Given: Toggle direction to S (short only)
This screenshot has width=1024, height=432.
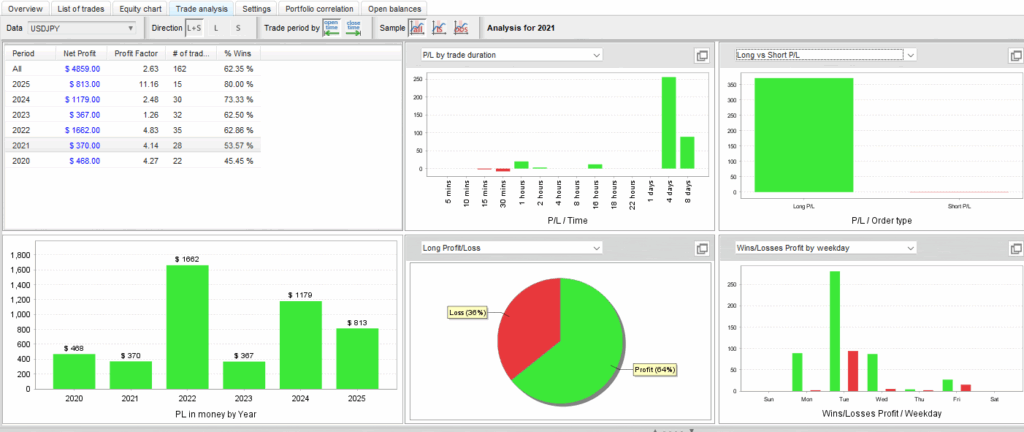Looking at the screenshot, I should point(238,28).
